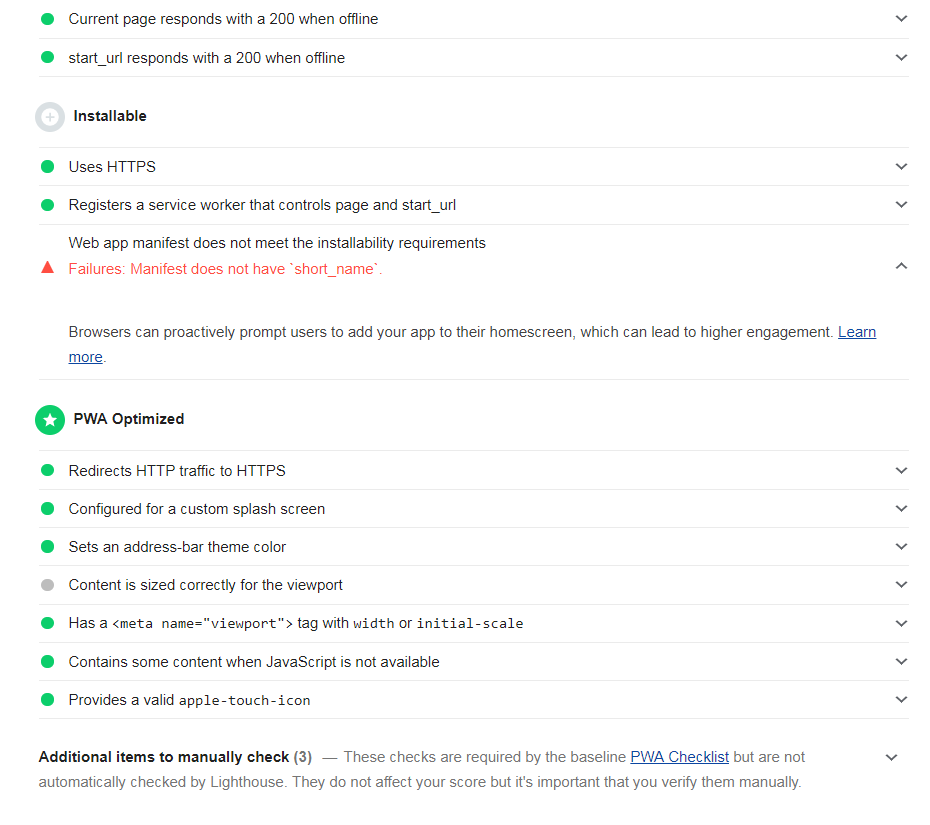The image size is (930, 825).
Task: Click the green pass icon beside Uses HTTPS
Action: point(47,167)
